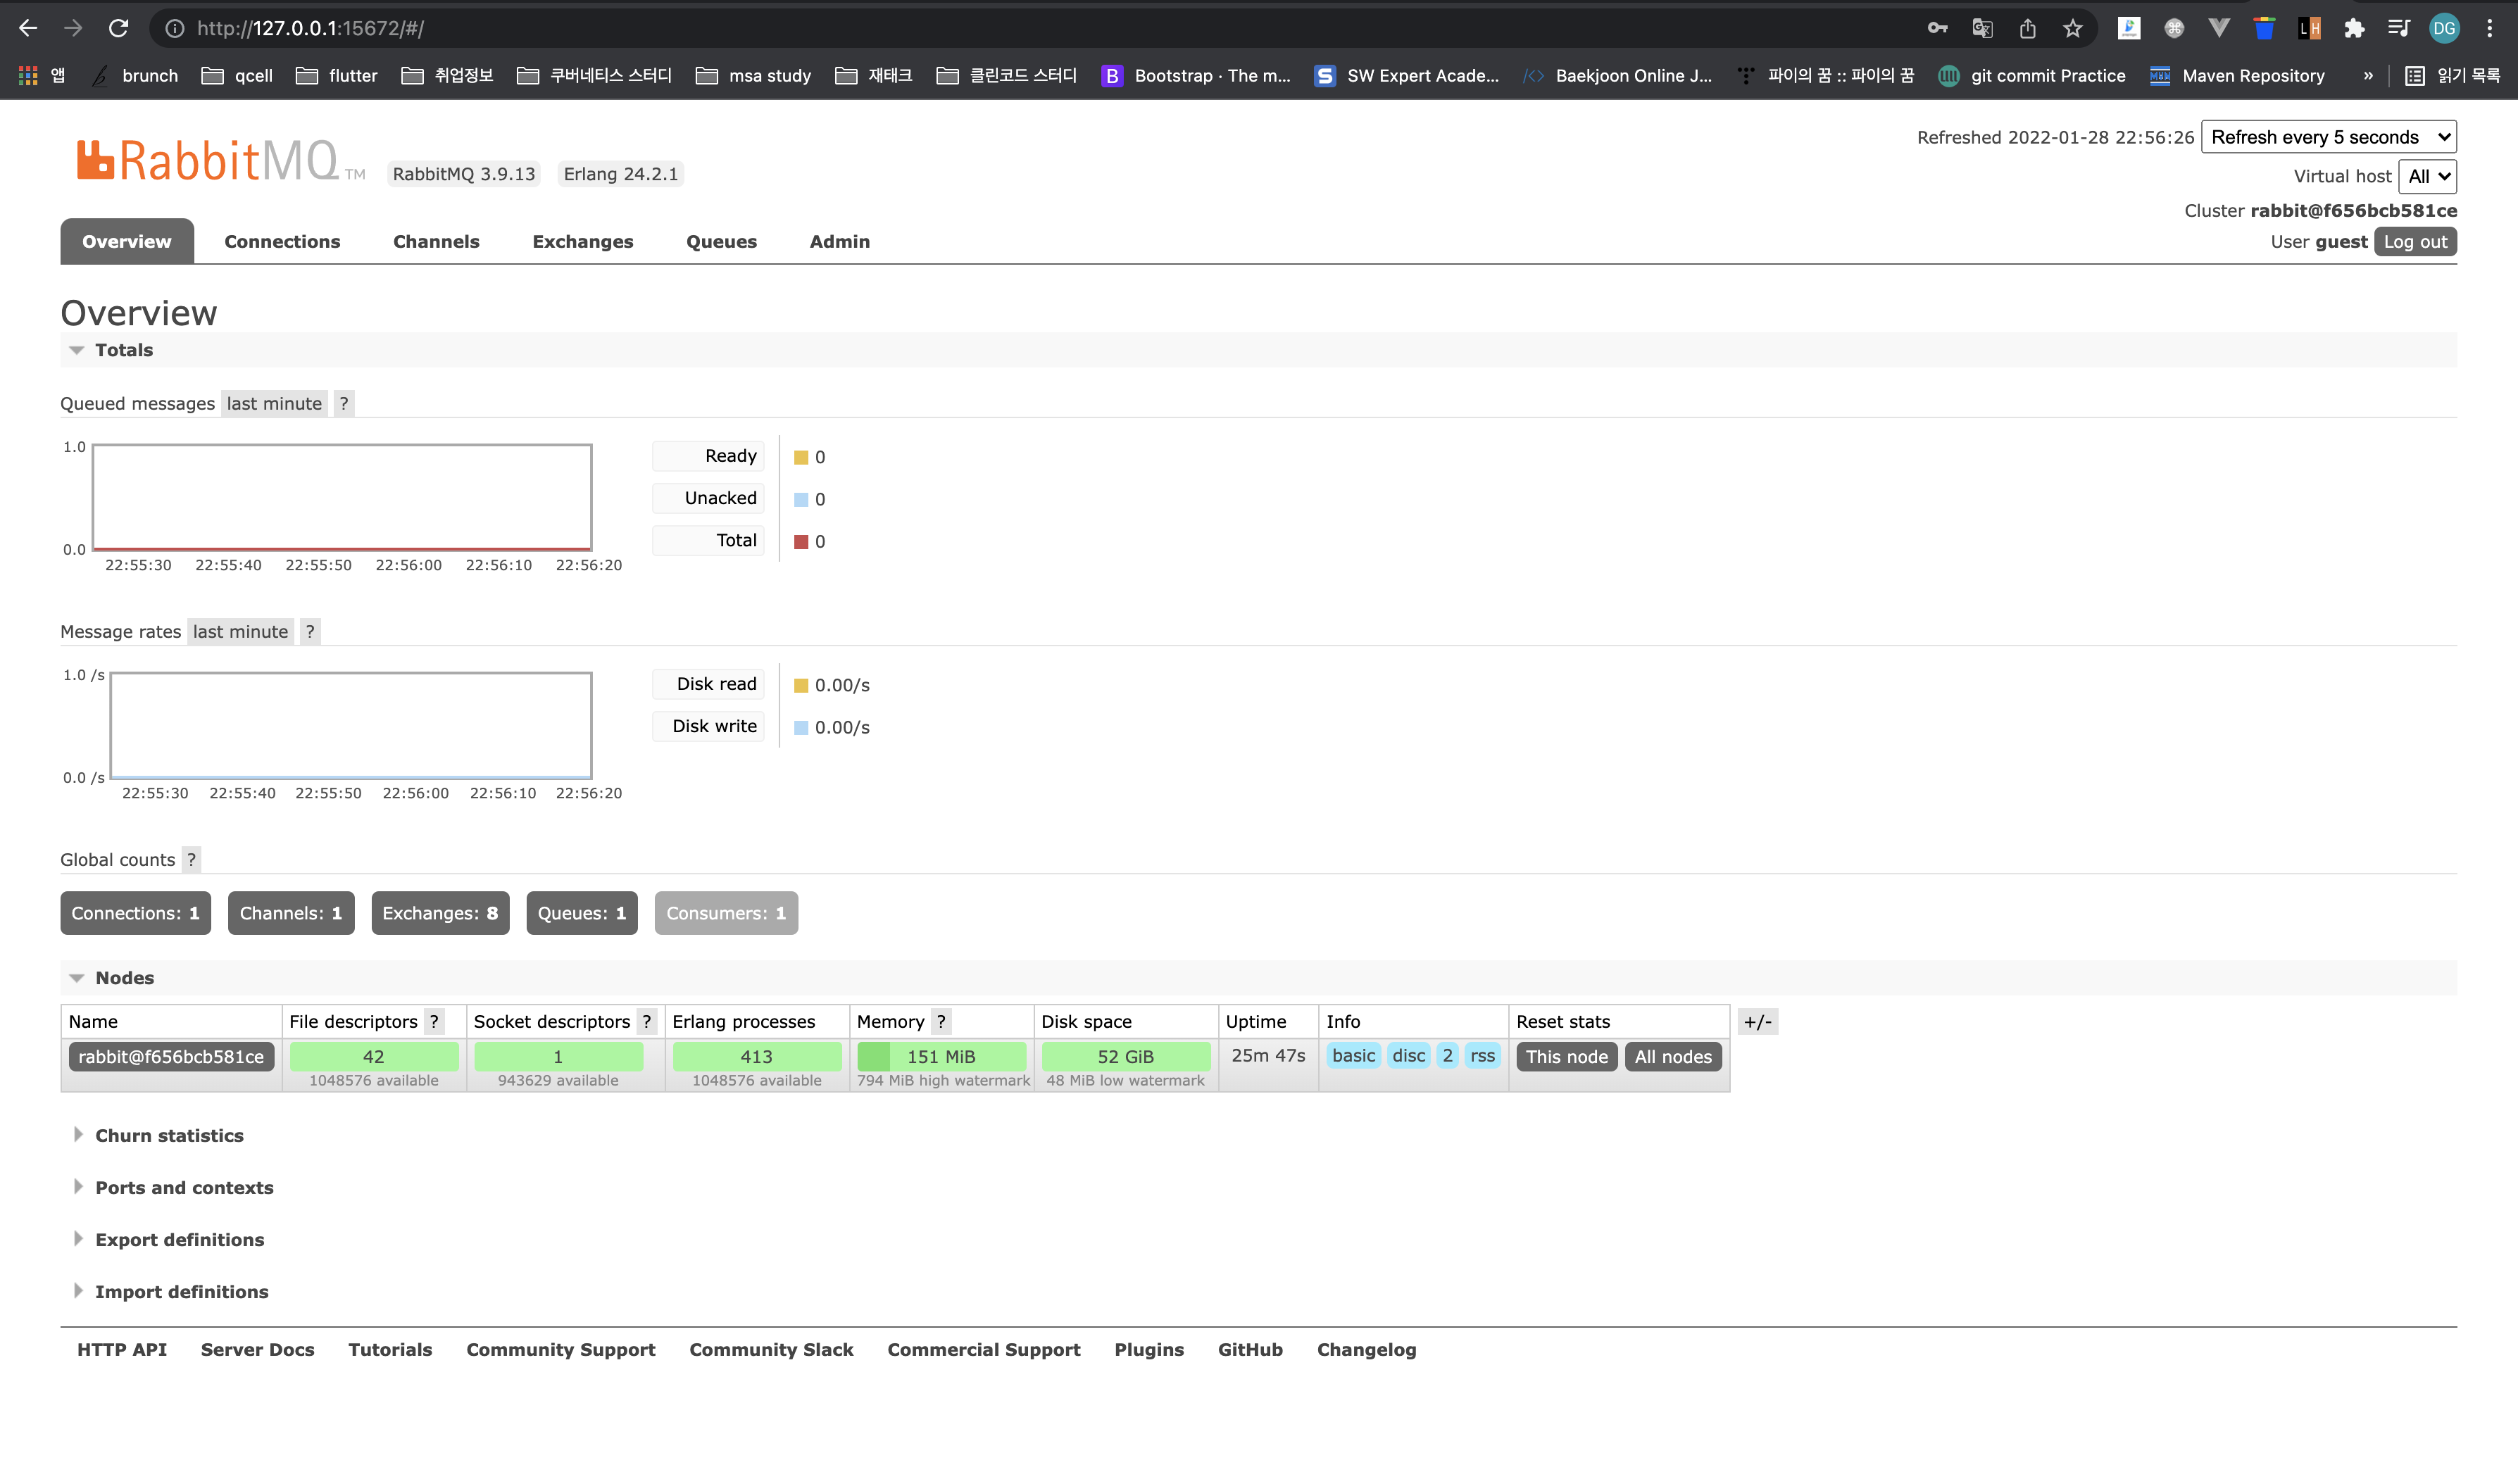This screenshot has width=2518, height=1484.
Task: Click Global counts help question mark
Action: 191,860
